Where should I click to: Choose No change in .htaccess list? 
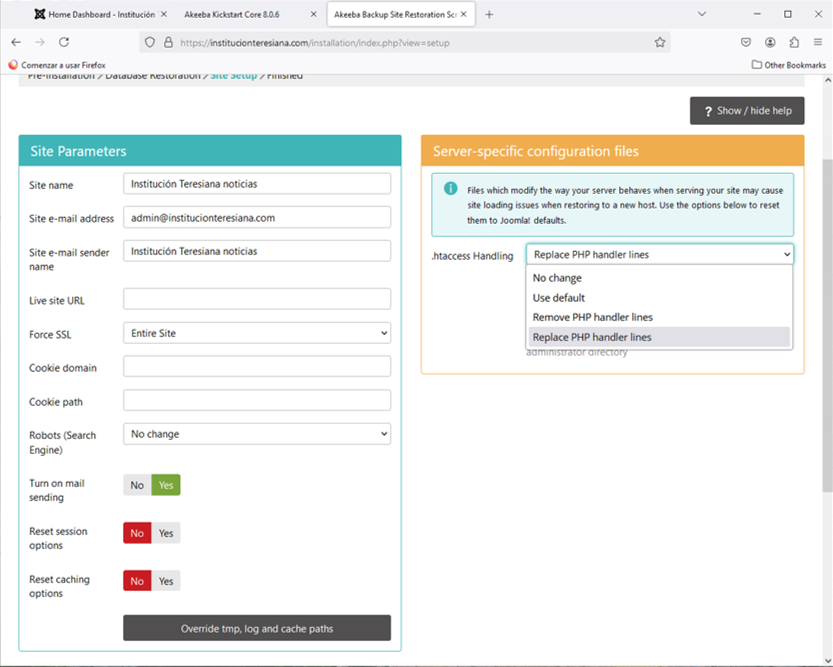(659, 278)
